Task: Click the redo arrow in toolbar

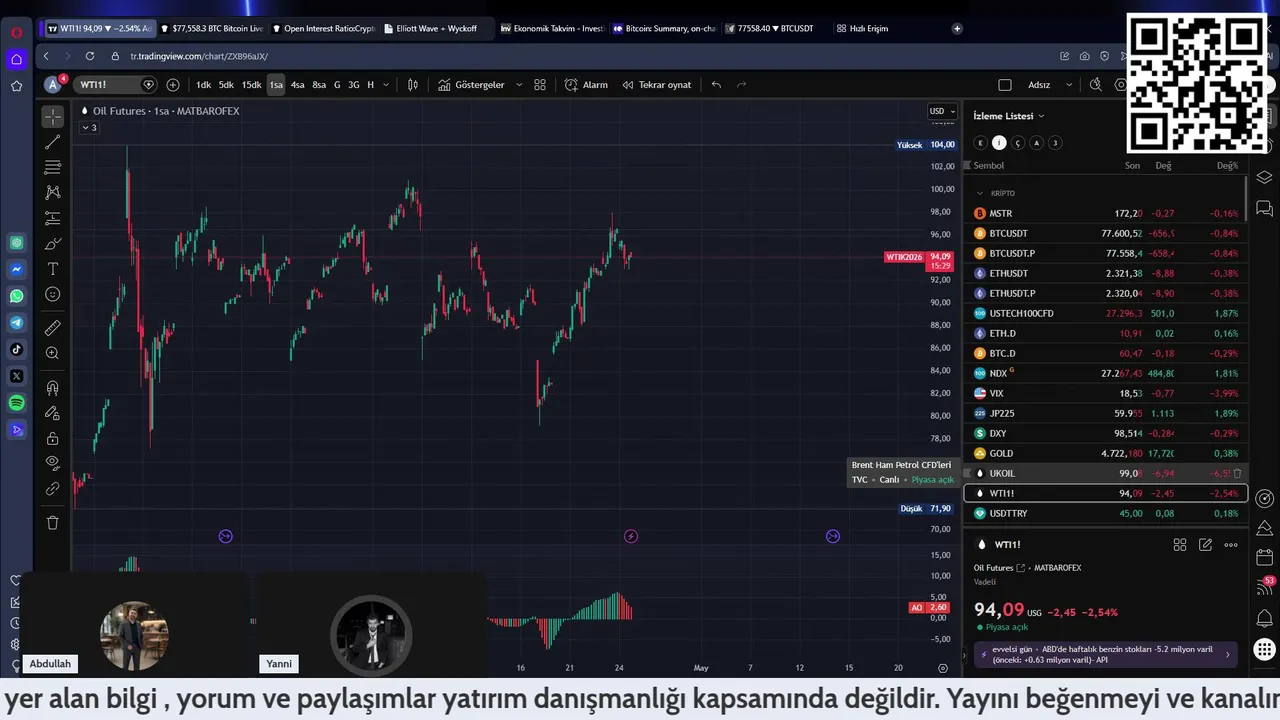Action: click(742, 85)
